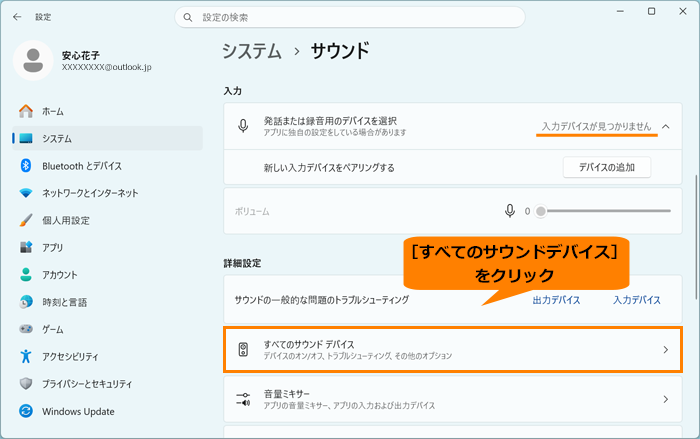Click in the 設定の検索 search box

pos(350,17)
